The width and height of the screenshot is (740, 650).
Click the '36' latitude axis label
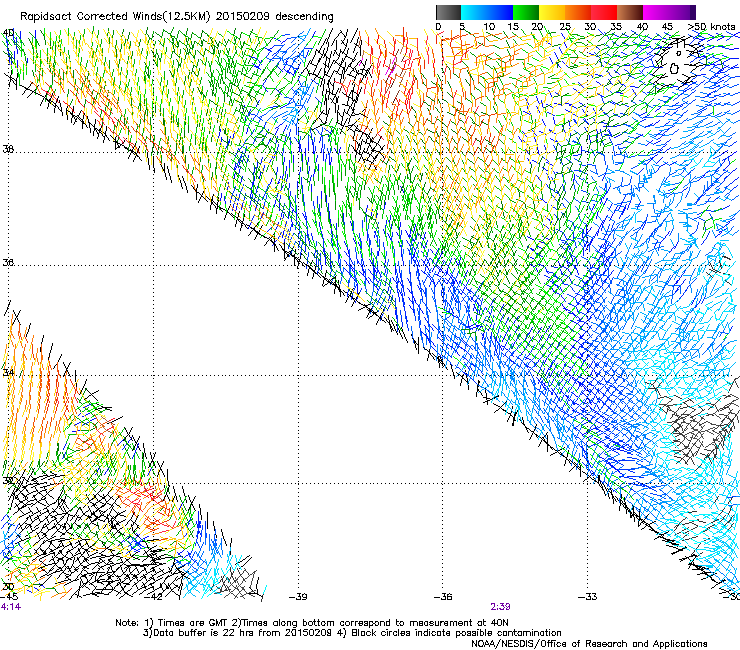tap(8, 262)
